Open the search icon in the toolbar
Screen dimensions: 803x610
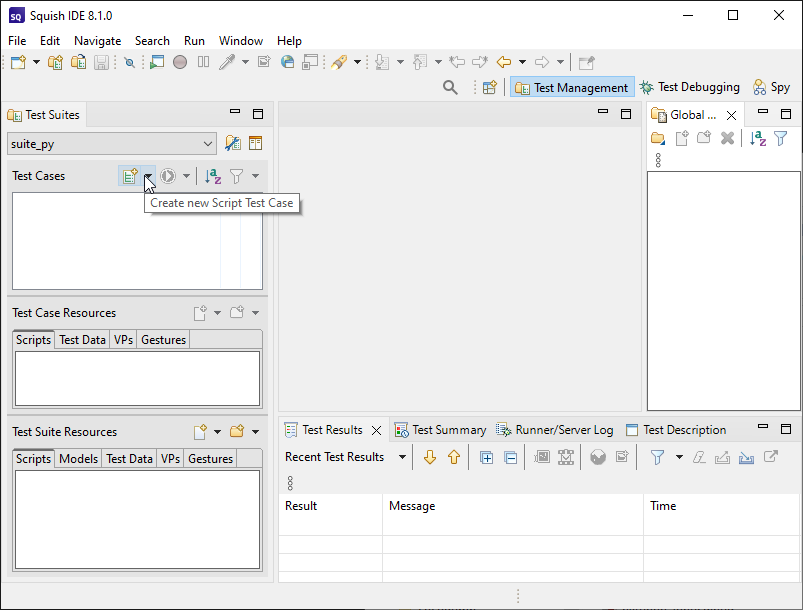point(450,87)
